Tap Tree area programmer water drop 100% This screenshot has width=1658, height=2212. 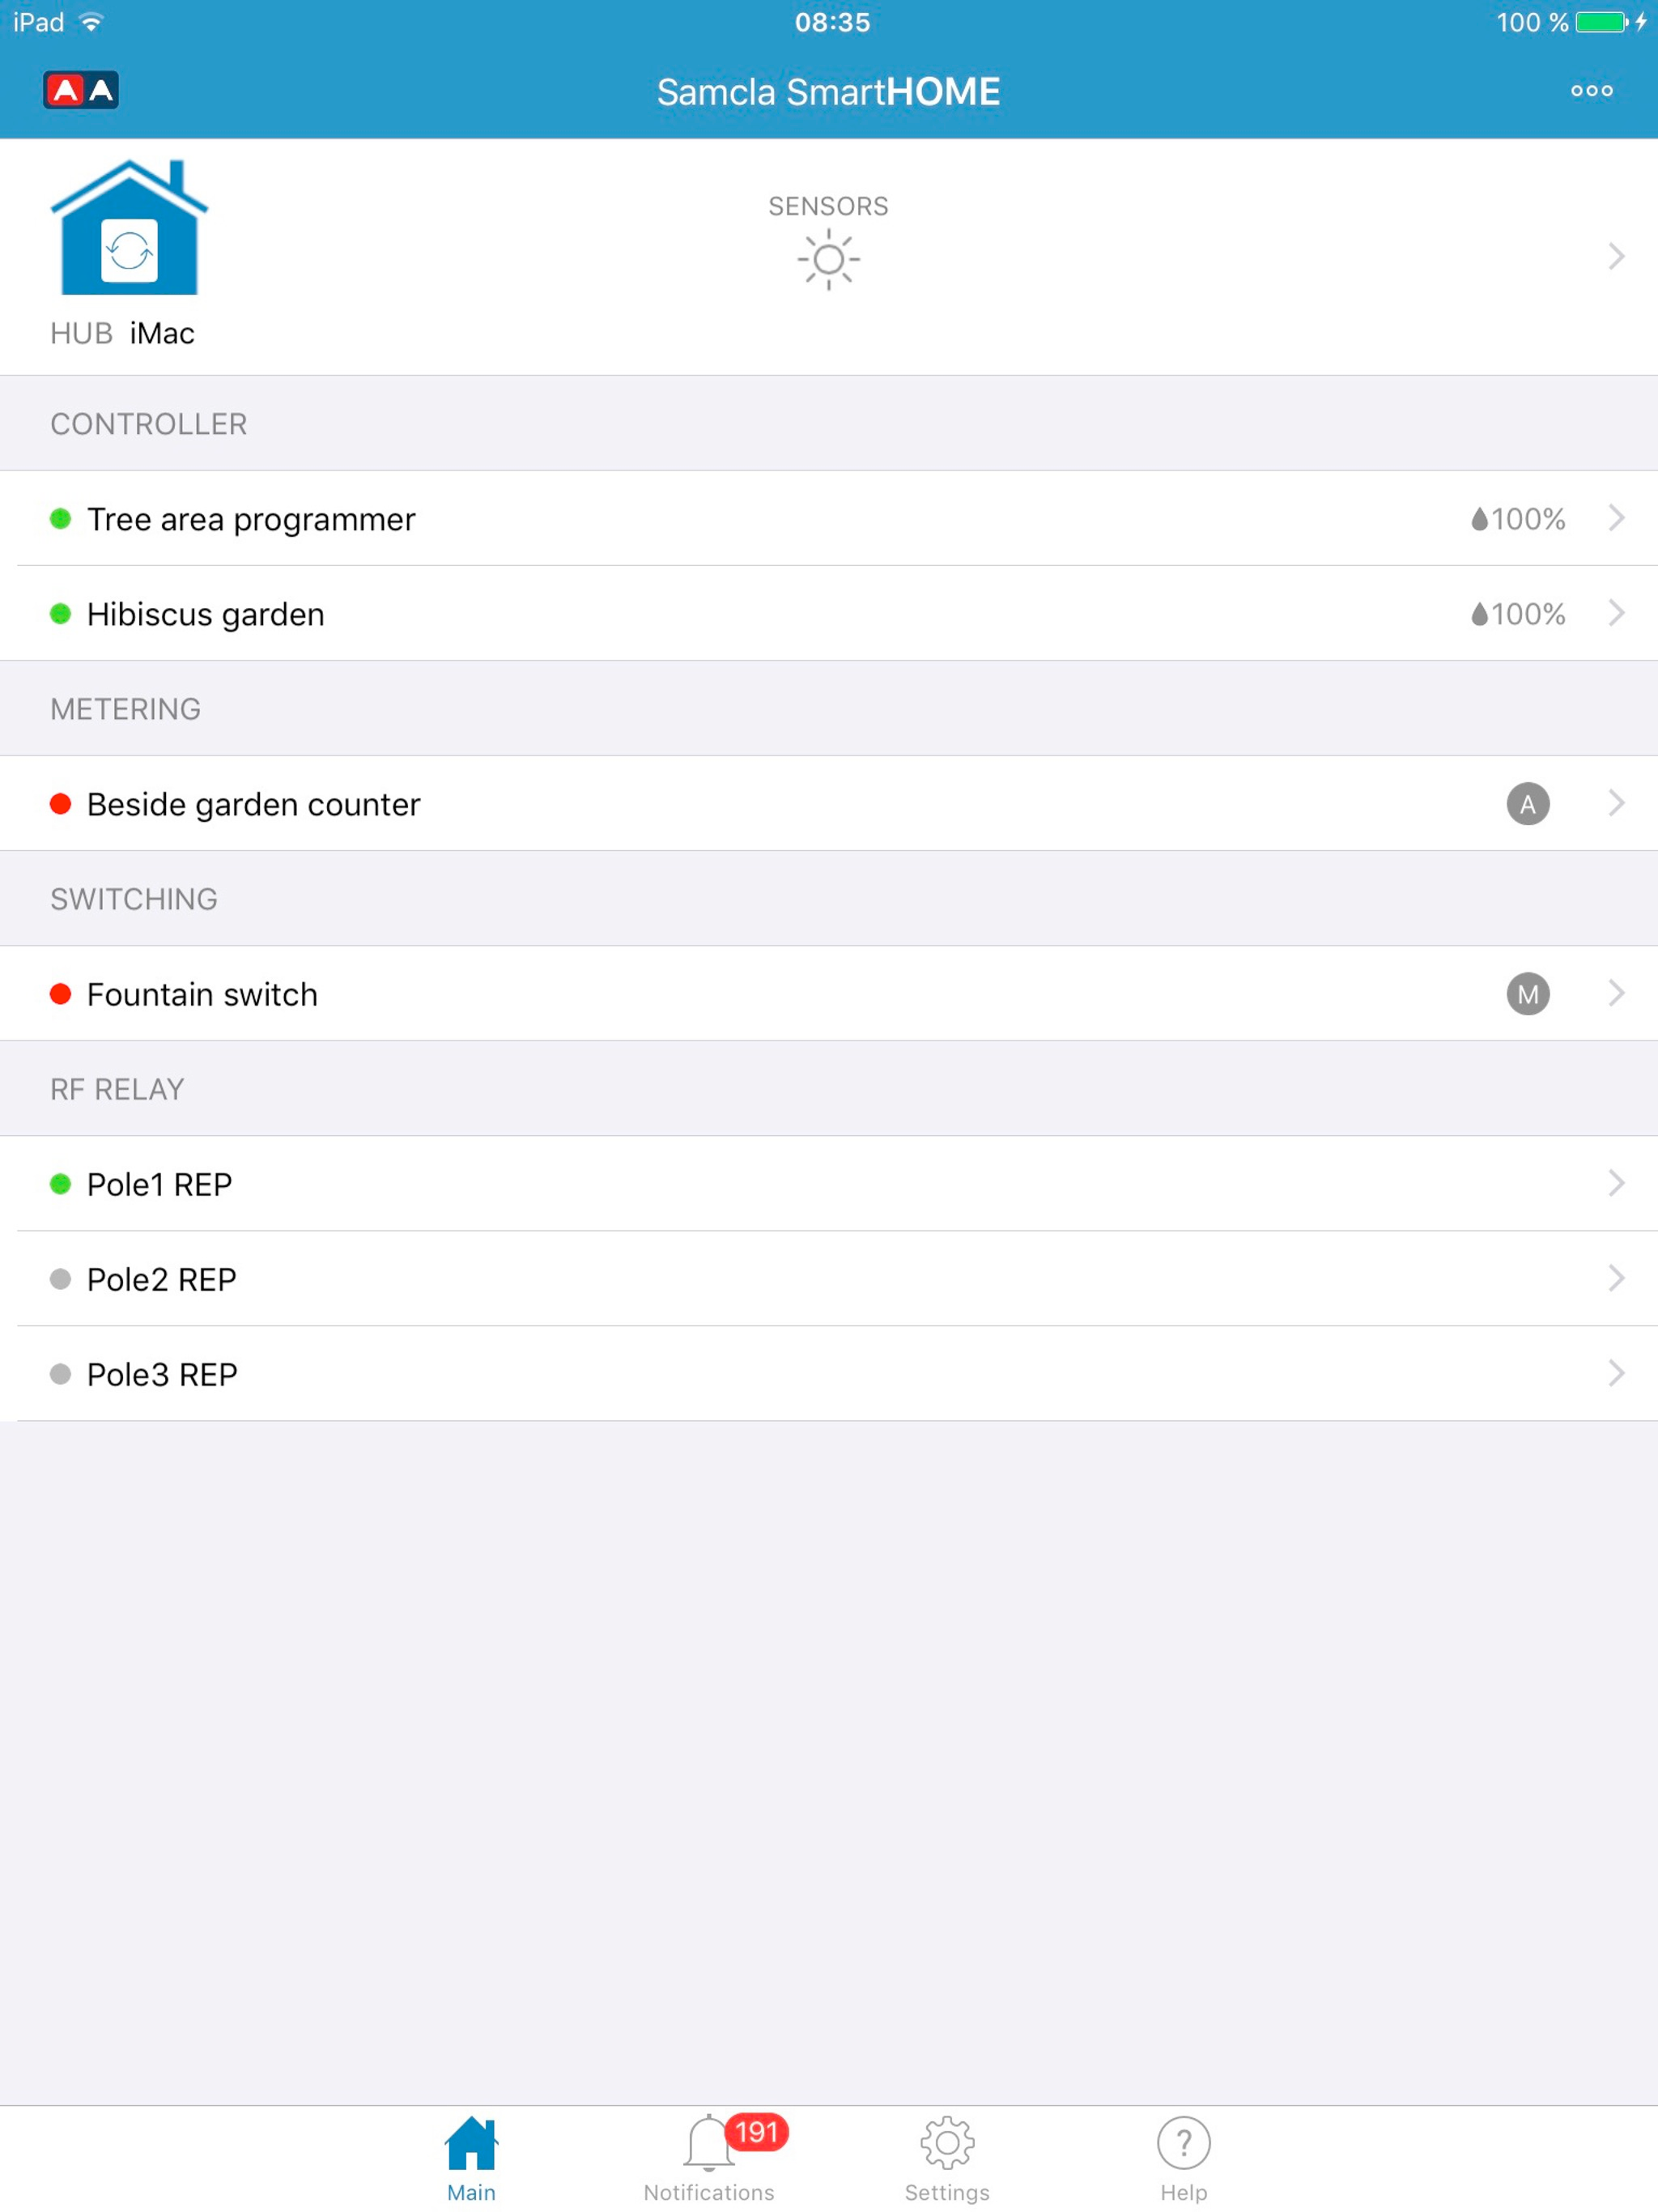tap(1517, 519)
